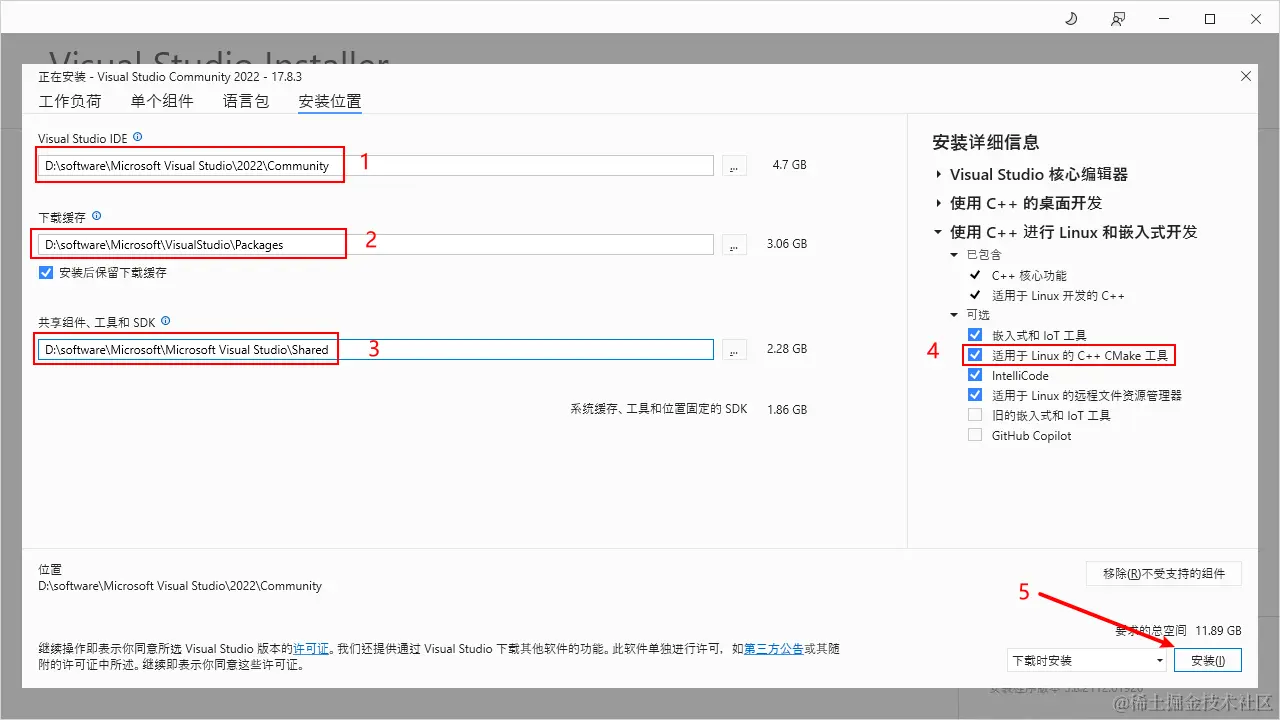
Task: Uncheck 嵌入式和 IoT 工具 option
Action: coord(975,335)
